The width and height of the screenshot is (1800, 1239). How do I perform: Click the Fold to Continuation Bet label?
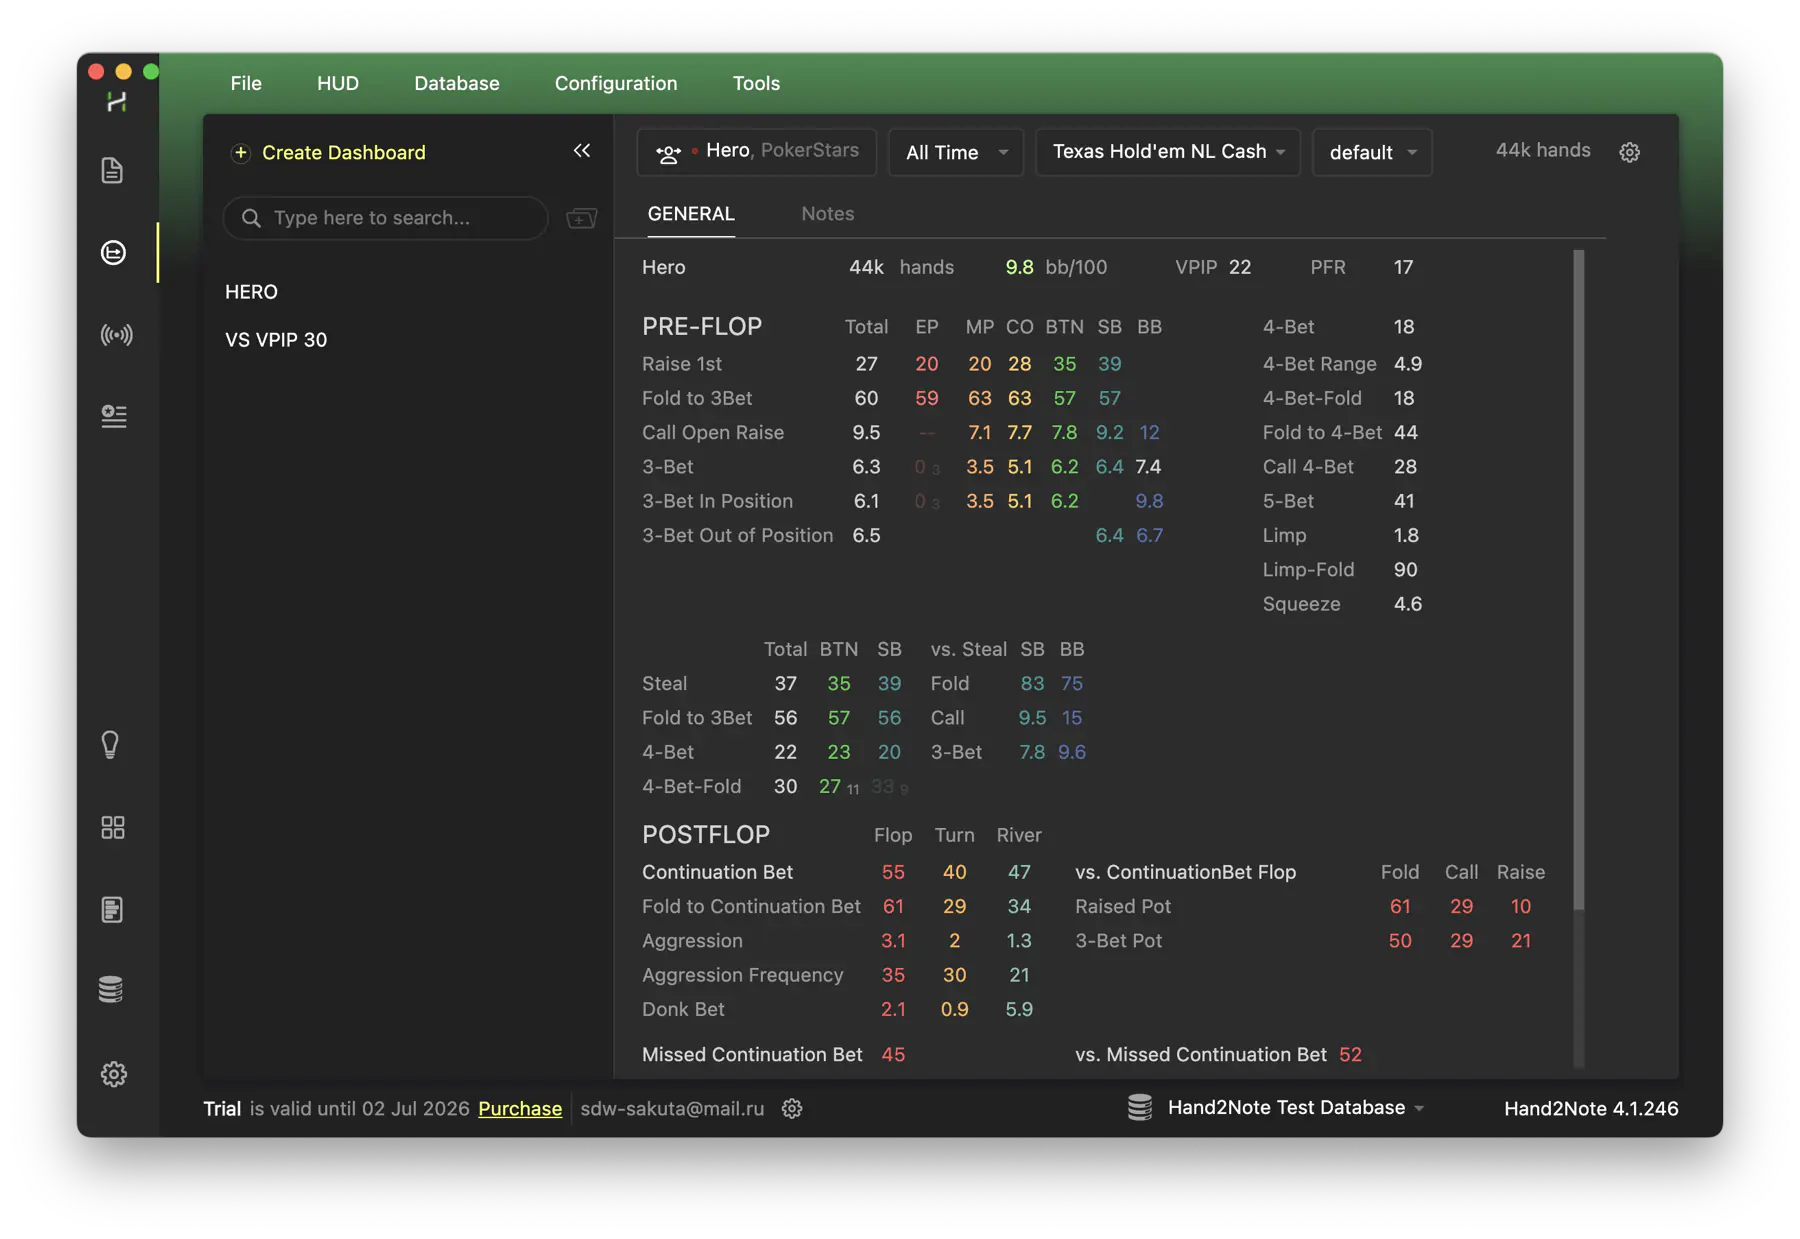pos(751,906)
